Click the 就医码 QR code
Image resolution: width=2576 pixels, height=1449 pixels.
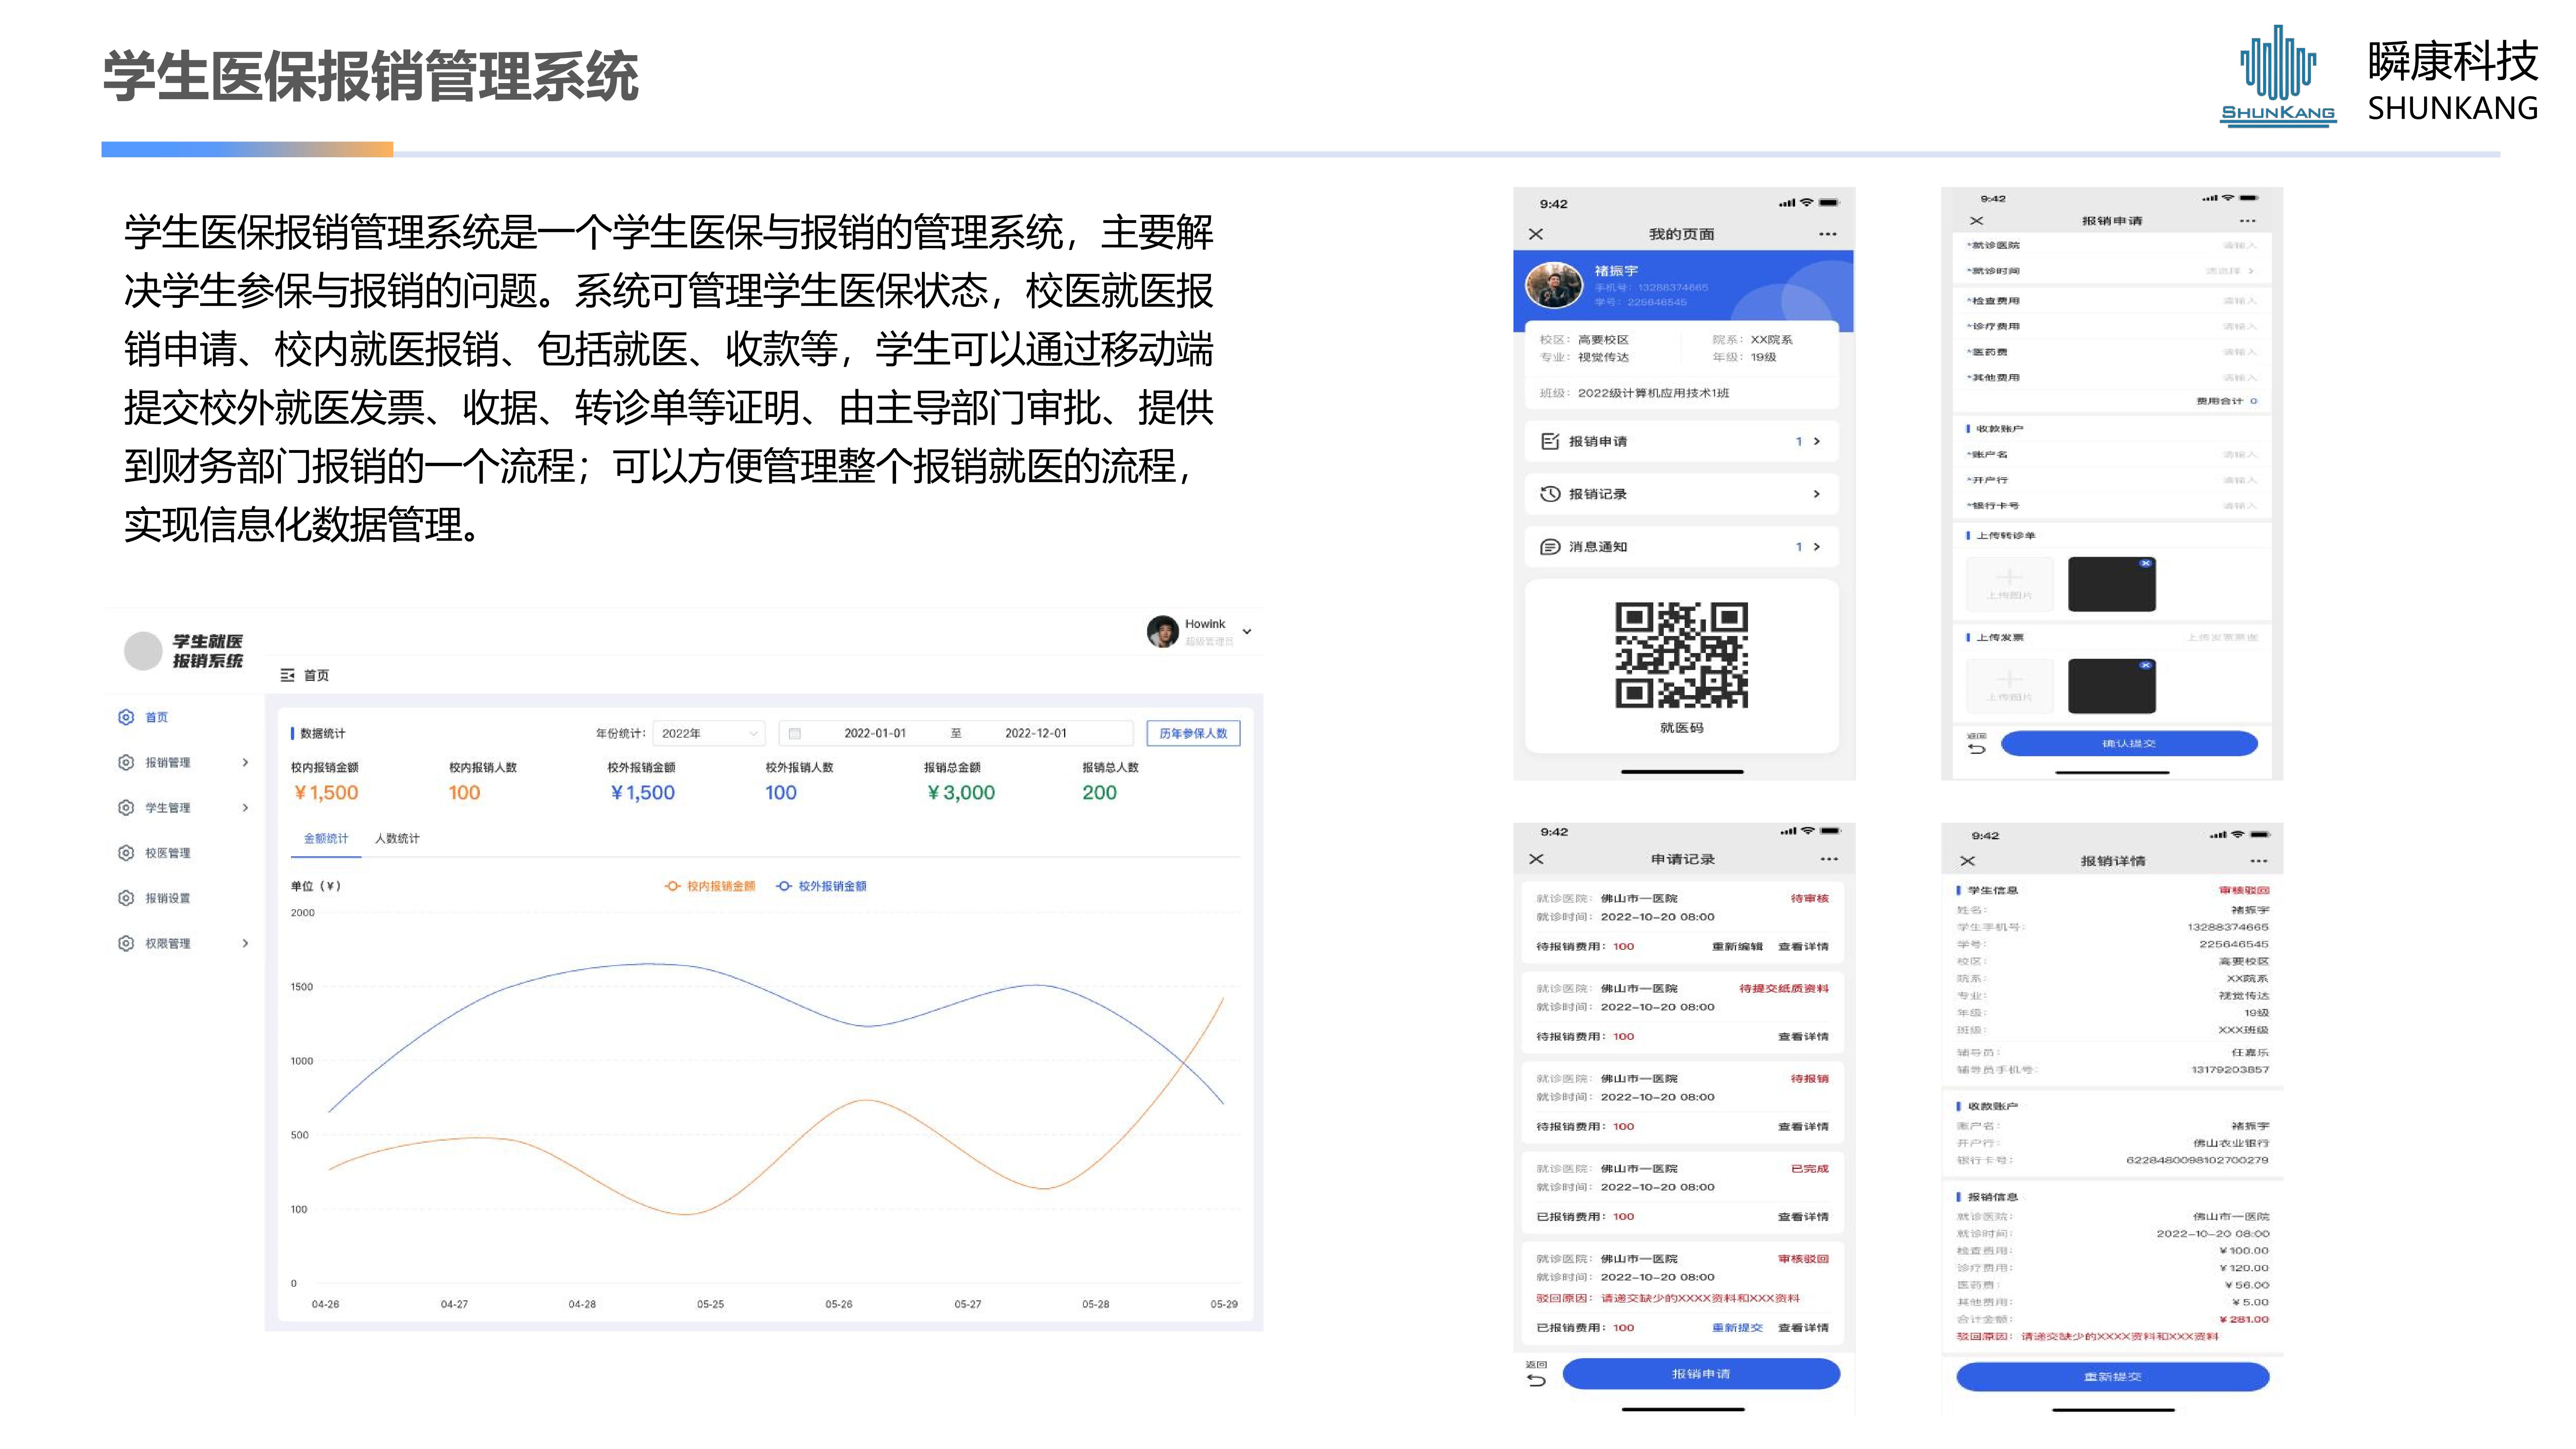coord(1681,655)
